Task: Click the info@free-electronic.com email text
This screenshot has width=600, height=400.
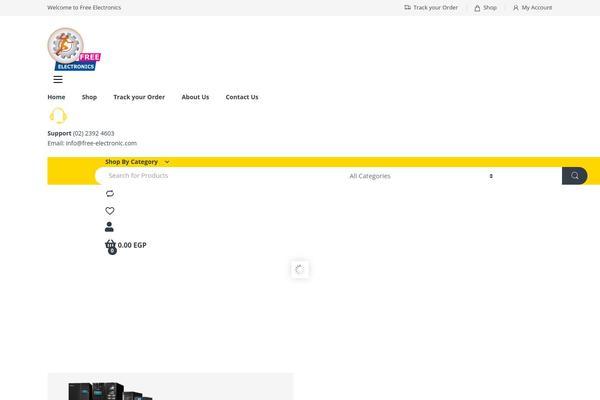Action: (x=101, y=143)
